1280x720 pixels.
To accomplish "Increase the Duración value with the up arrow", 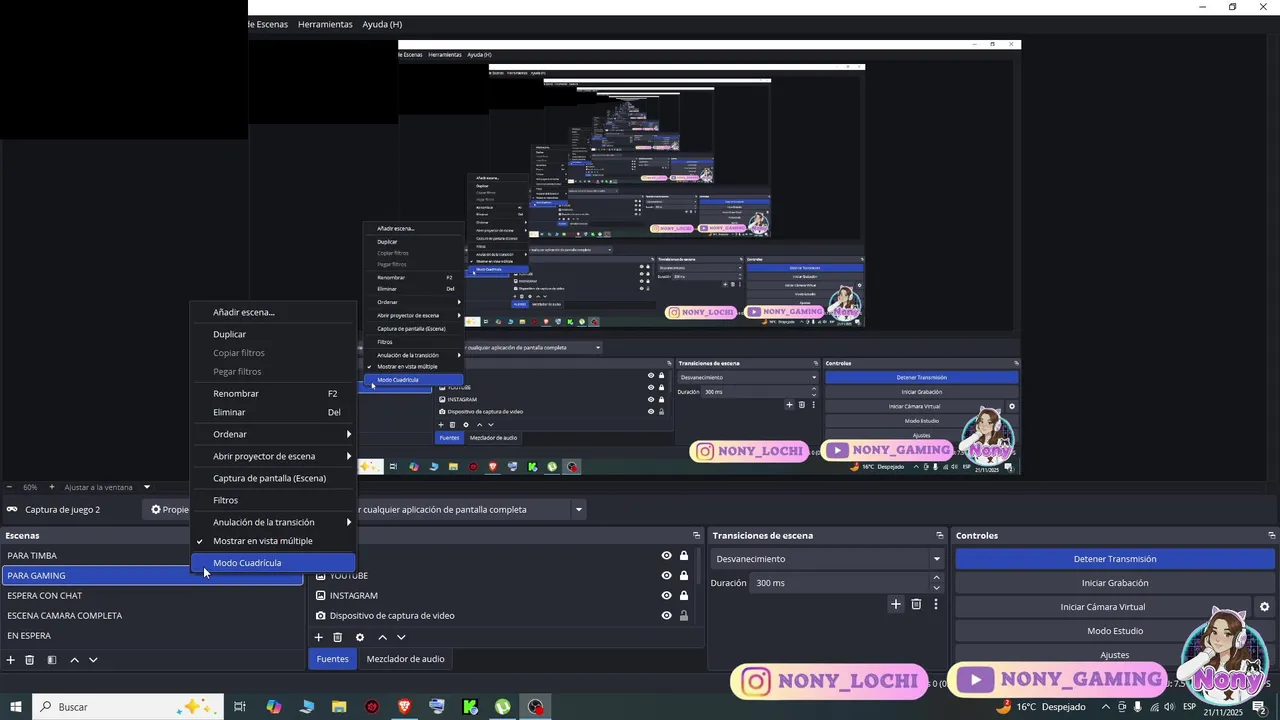I will tap(936, 578).
